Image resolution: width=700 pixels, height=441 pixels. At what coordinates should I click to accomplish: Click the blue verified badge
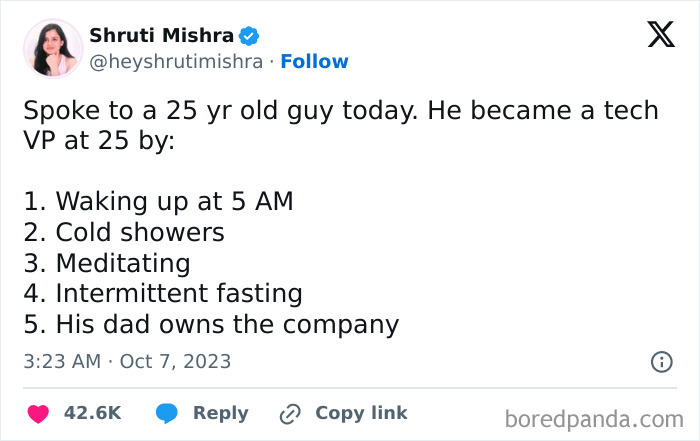tap(248, 36)
